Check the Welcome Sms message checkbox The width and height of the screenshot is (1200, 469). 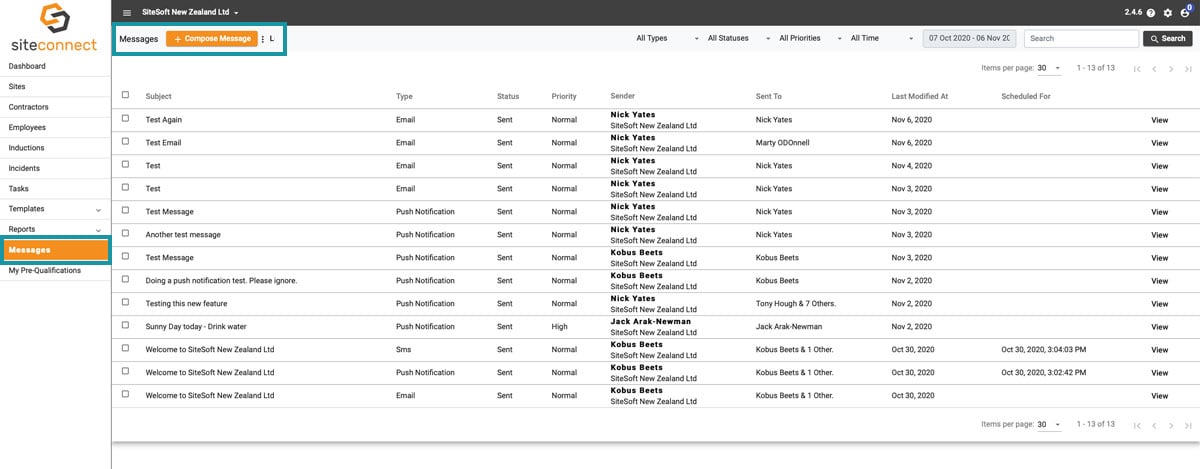pyautogui.click(x=125, y=348)
